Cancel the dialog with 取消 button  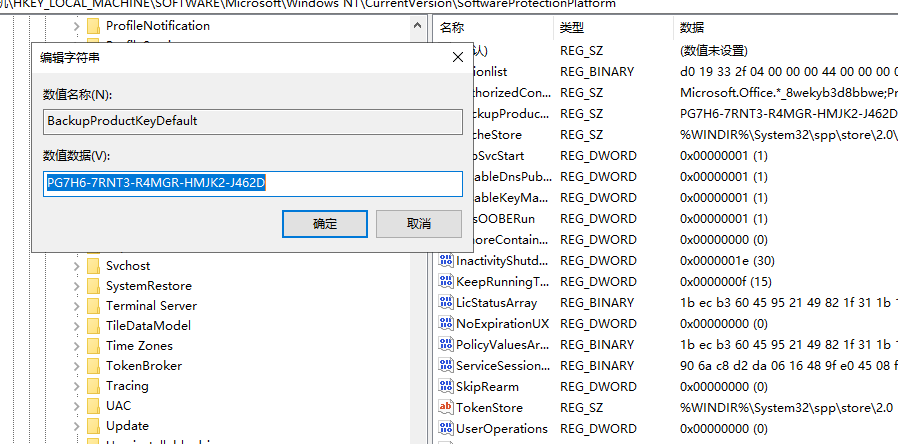pos(419,224)
